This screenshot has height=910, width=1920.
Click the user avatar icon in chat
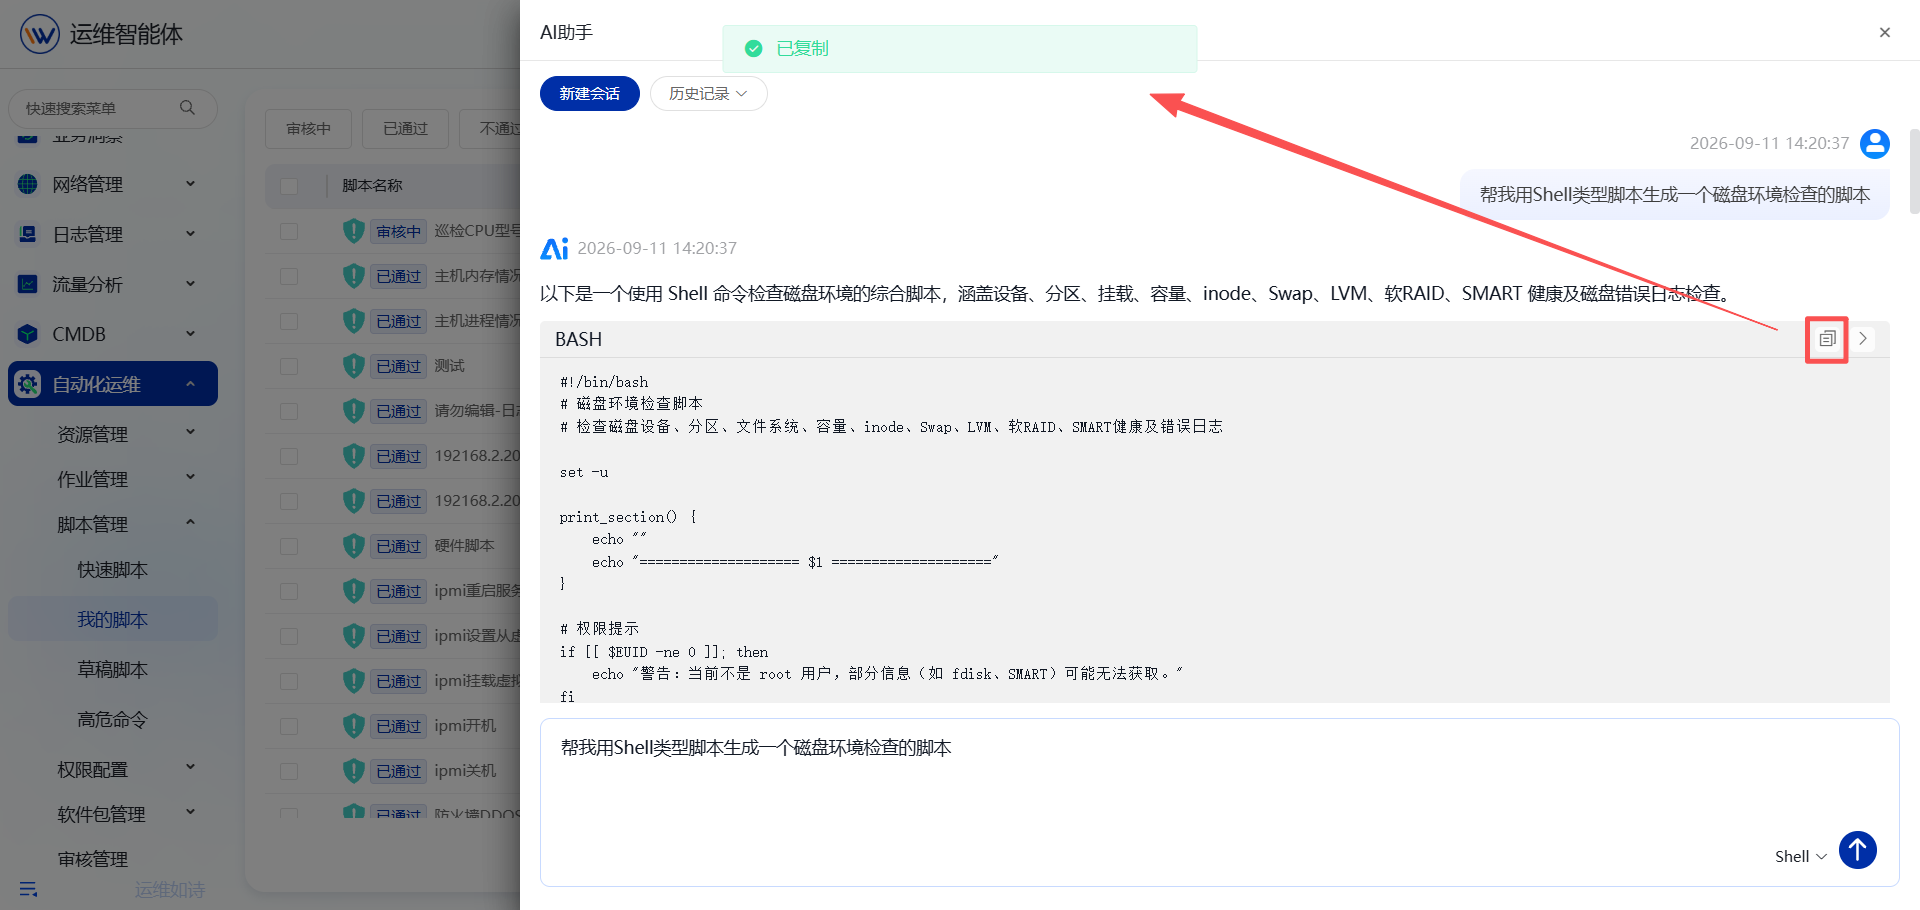pos(1875,144)
